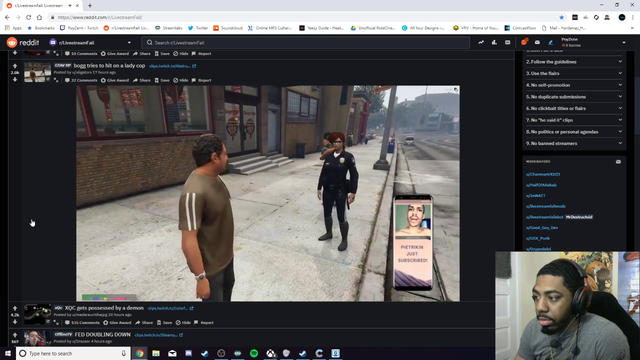Open 32 Comments on bogg post
640x360 pixels.
[x=81, y=80]
